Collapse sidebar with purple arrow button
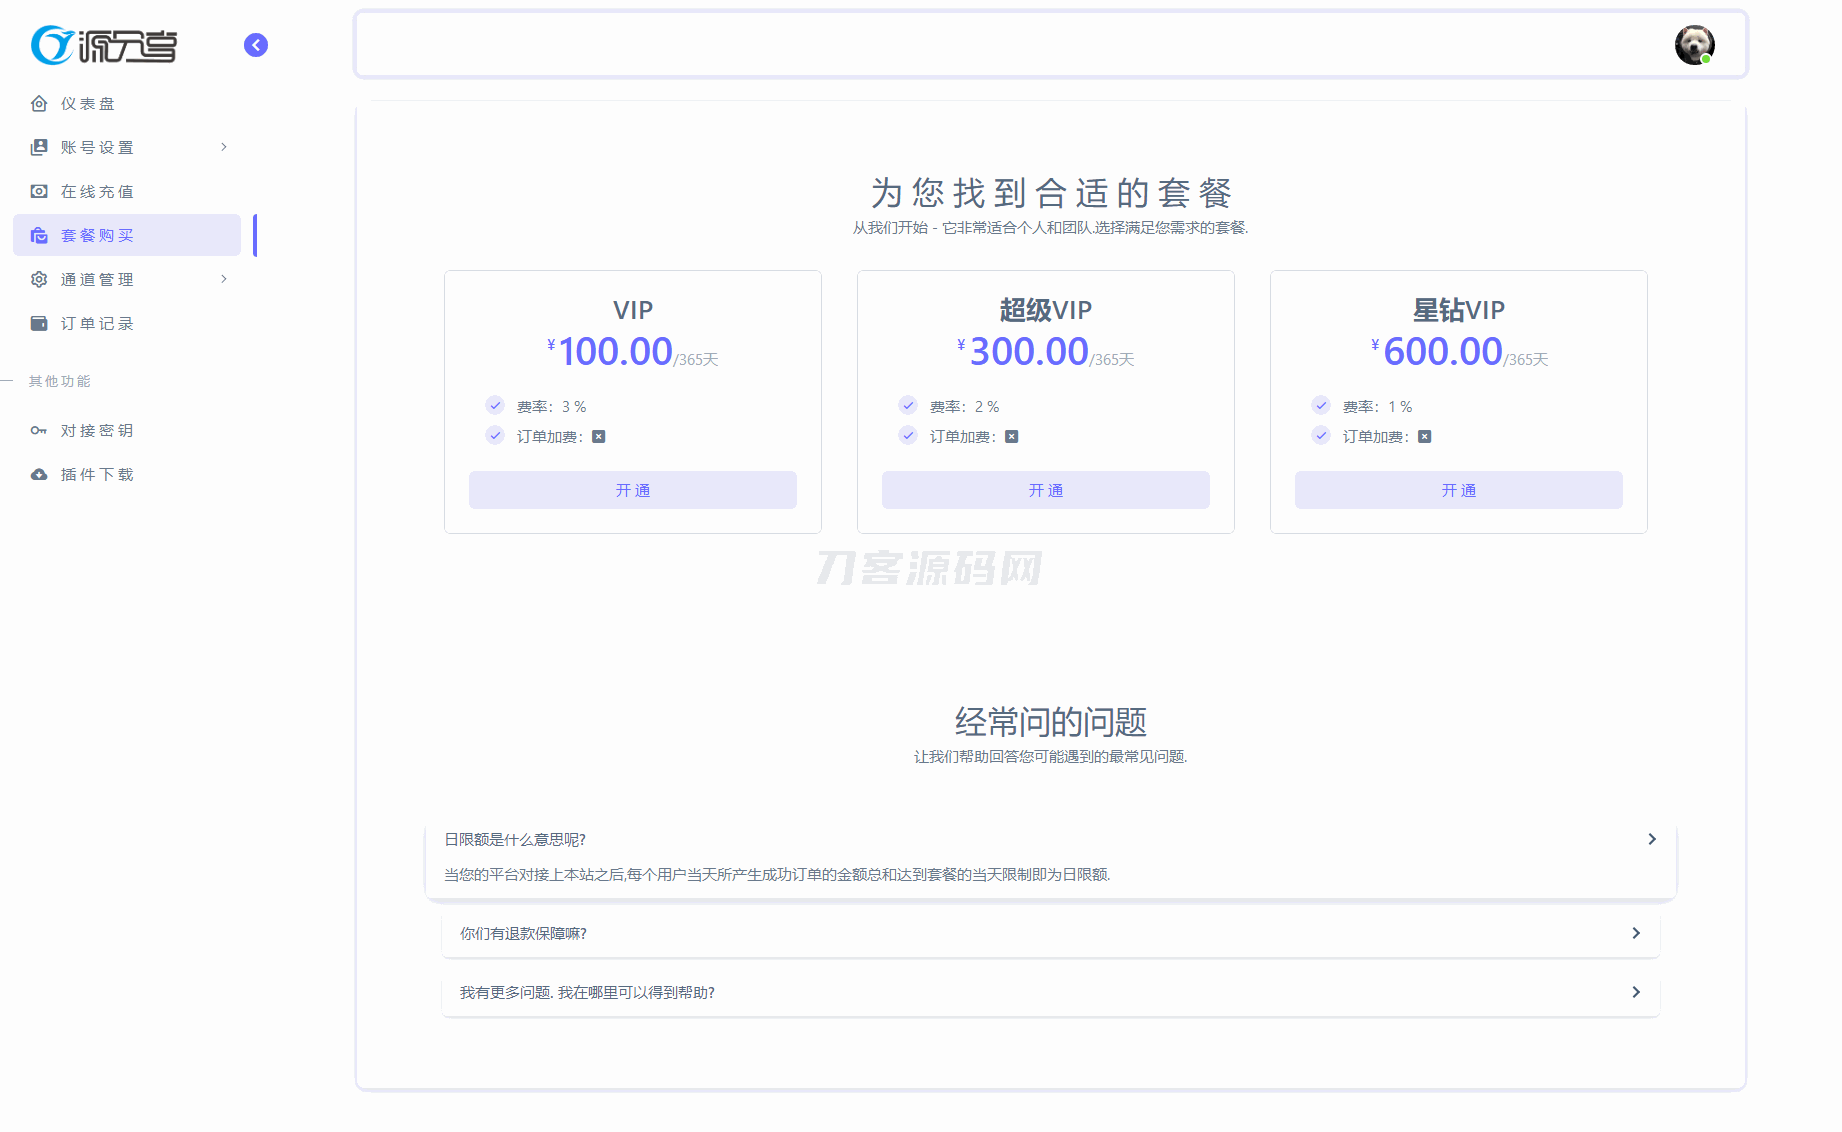 (256, 45)
